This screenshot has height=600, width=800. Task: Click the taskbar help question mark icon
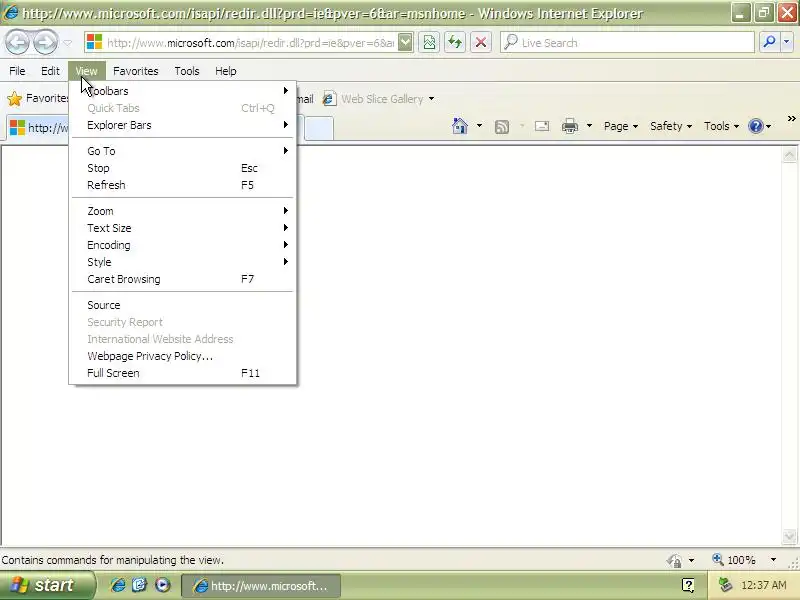pyautogui.click(x=688, y=585)
